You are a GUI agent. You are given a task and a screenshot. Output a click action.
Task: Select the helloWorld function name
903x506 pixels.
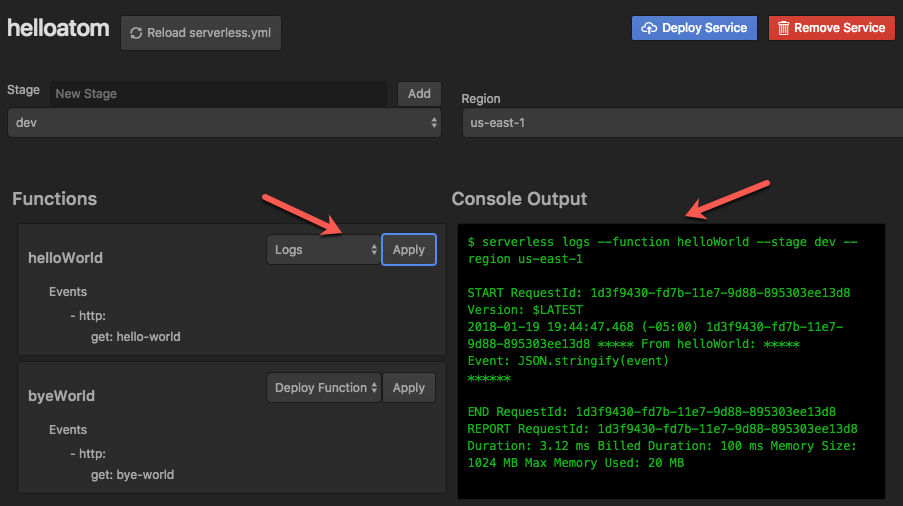(x=66, y=258)
